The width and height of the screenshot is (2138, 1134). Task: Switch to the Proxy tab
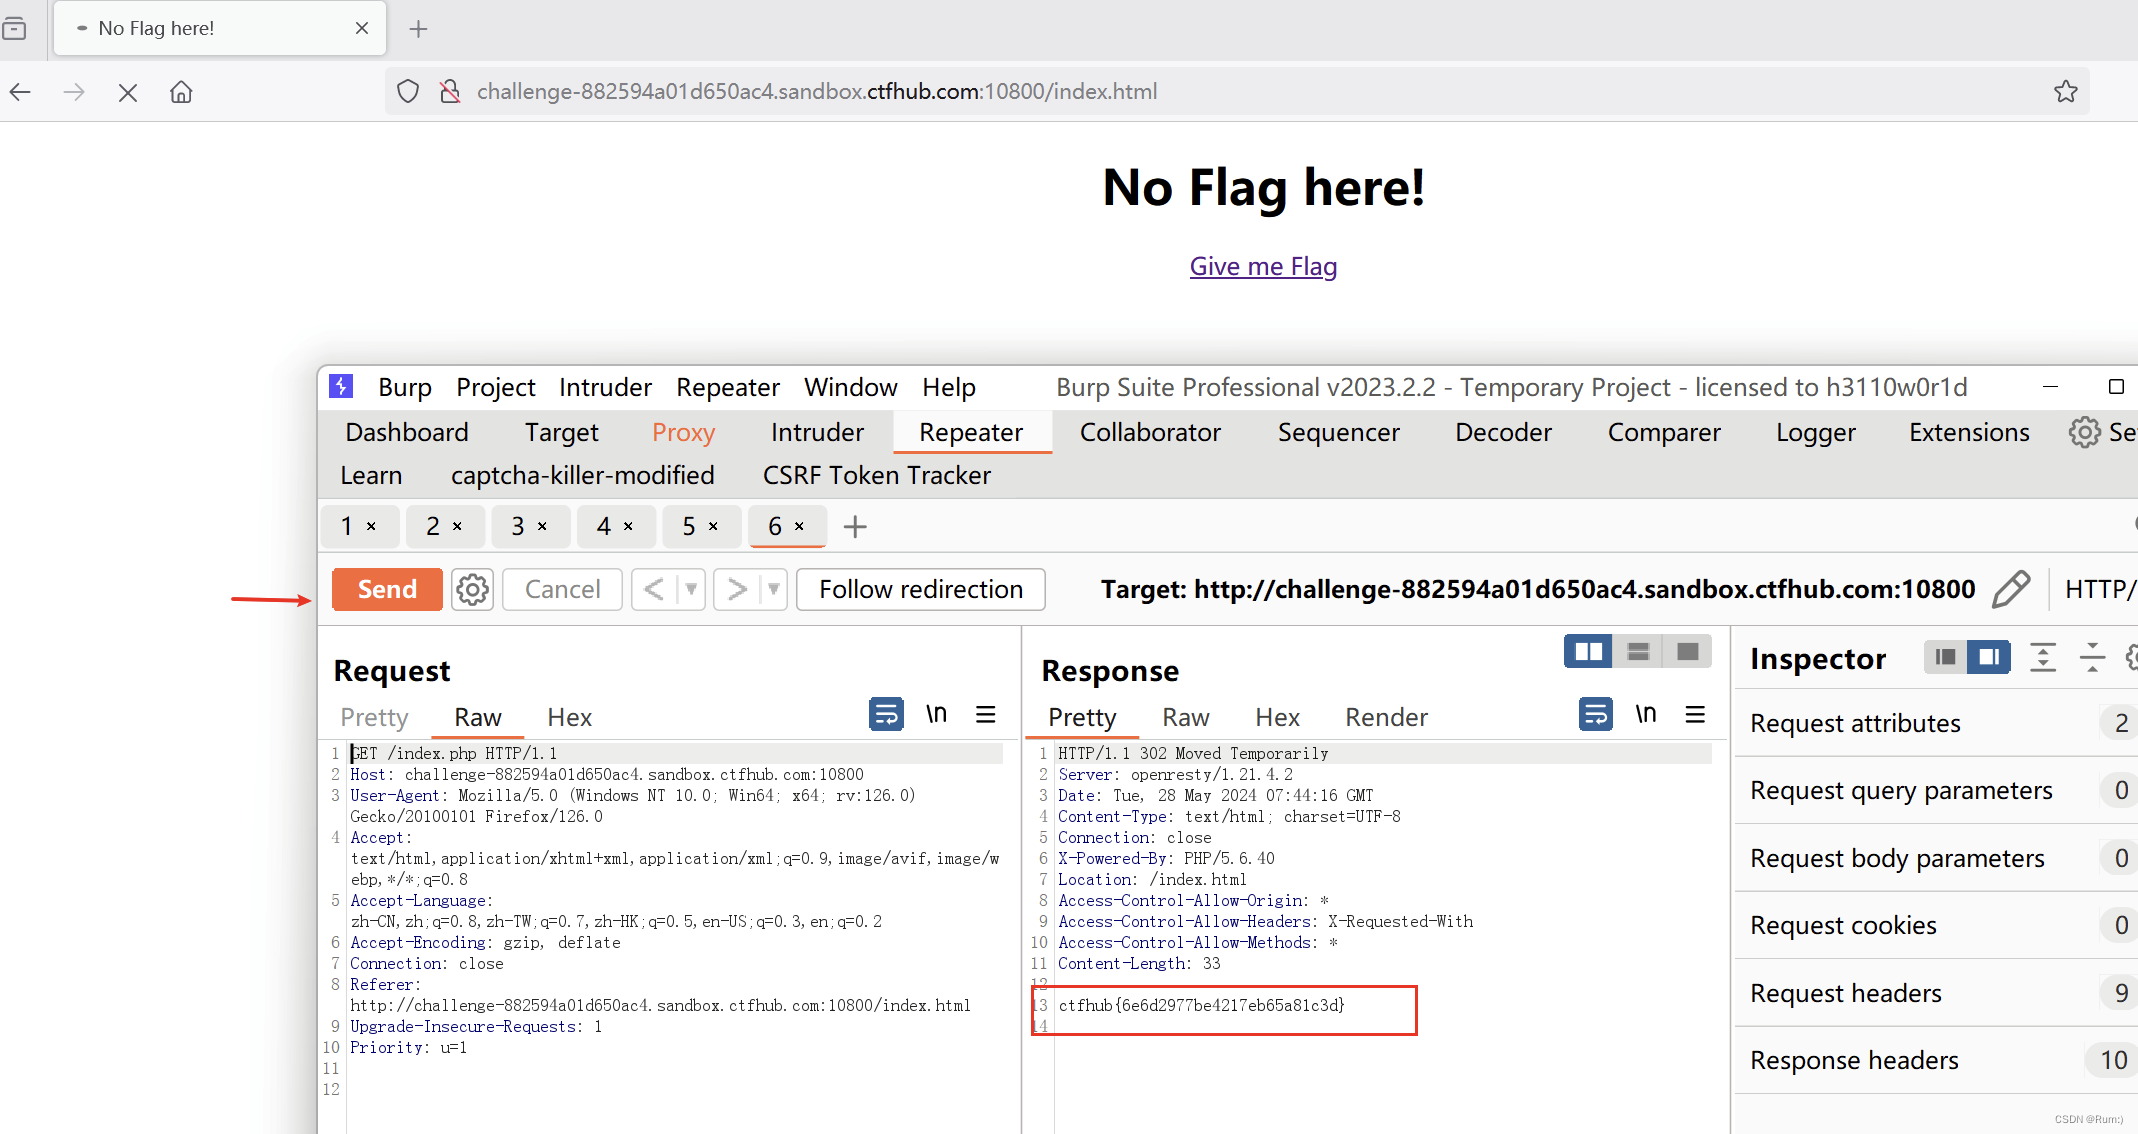pyautogui.click(x=684, y=432)
